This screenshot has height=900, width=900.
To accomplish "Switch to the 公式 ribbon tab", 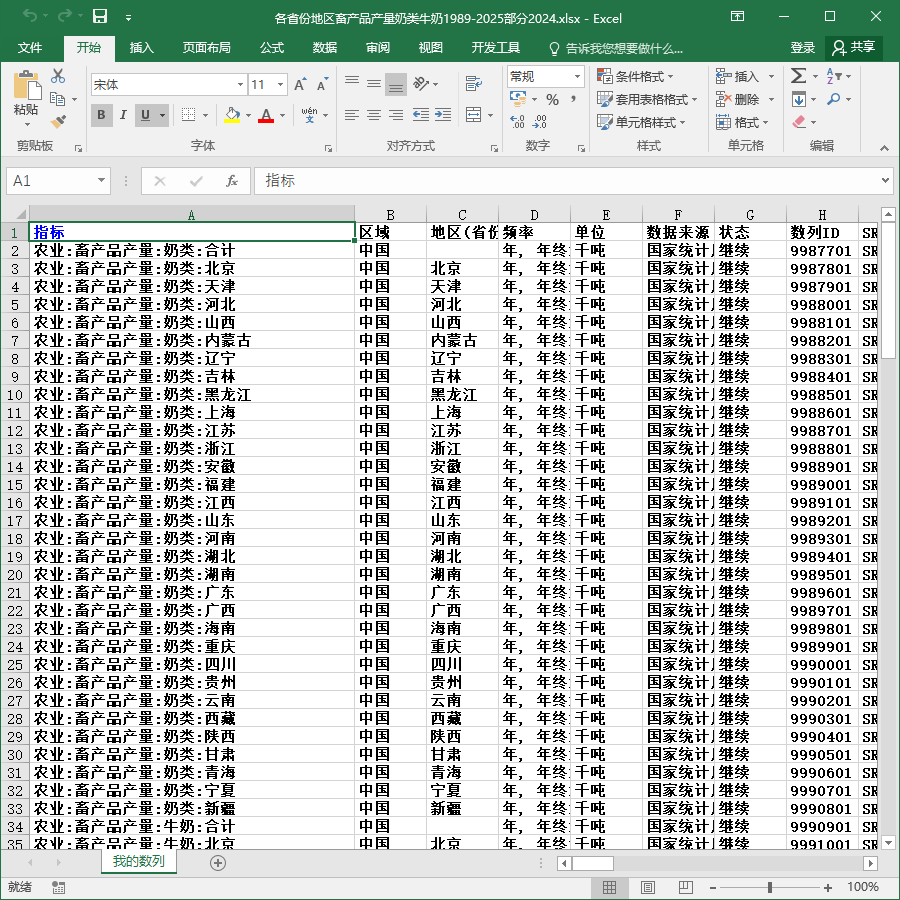I will (x=272, y=48).
